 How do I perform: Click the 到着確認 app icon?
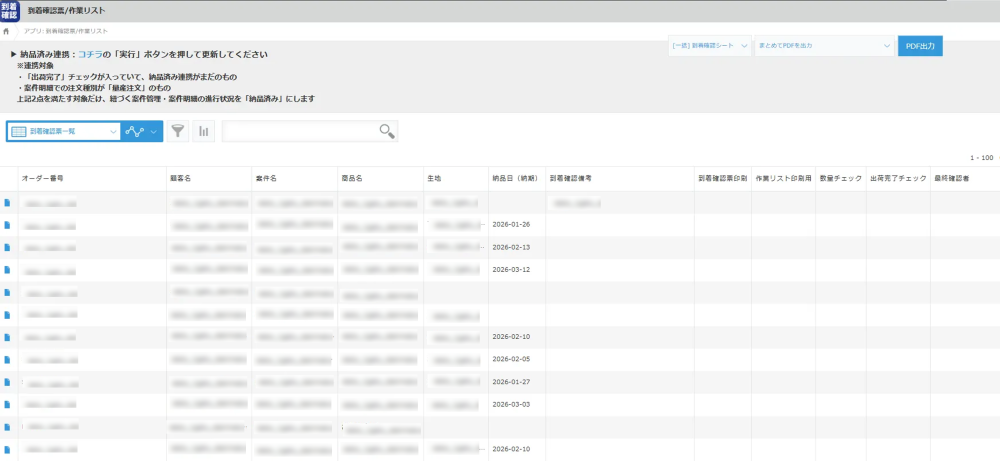click(x=10, y=11)
